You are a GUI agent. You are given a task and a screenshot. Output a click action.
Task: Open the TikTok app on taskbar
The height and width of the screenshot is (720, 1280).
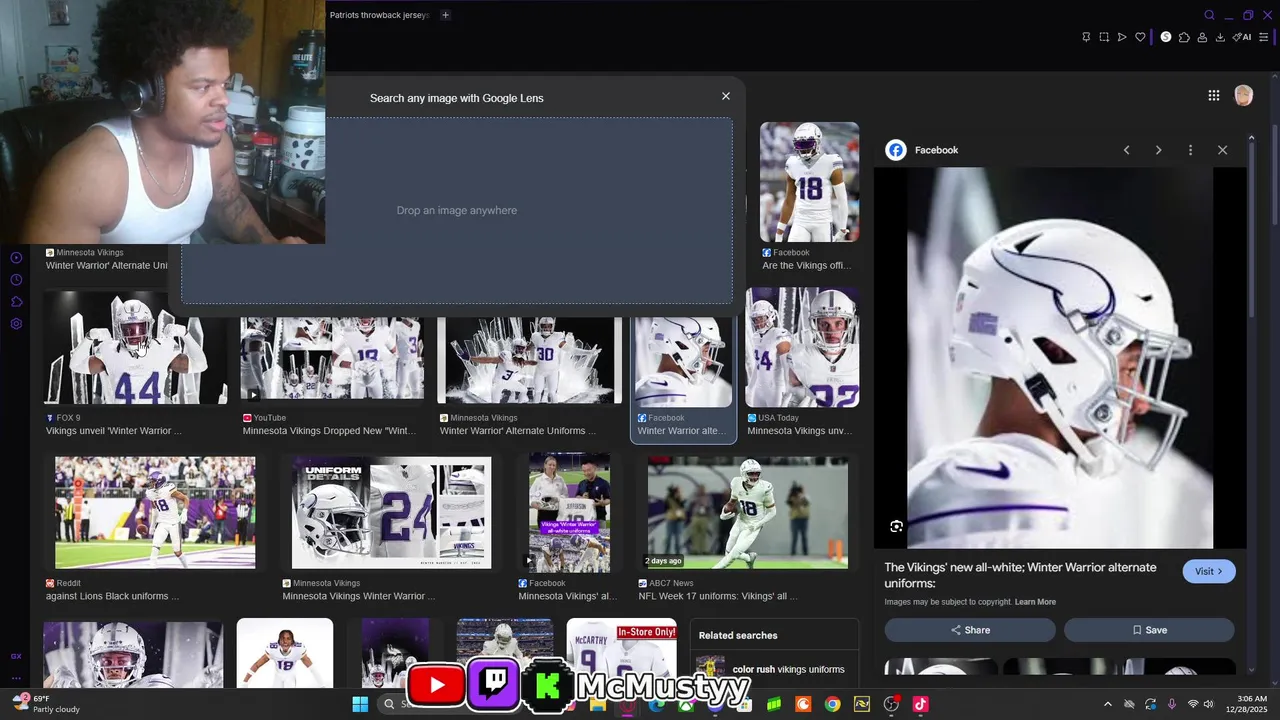[920, 704]
